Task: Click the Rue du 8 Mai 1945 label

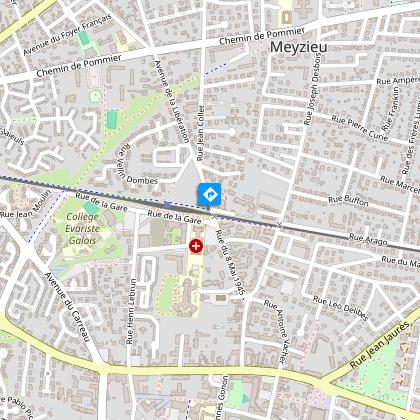Action: coord(230,262)
